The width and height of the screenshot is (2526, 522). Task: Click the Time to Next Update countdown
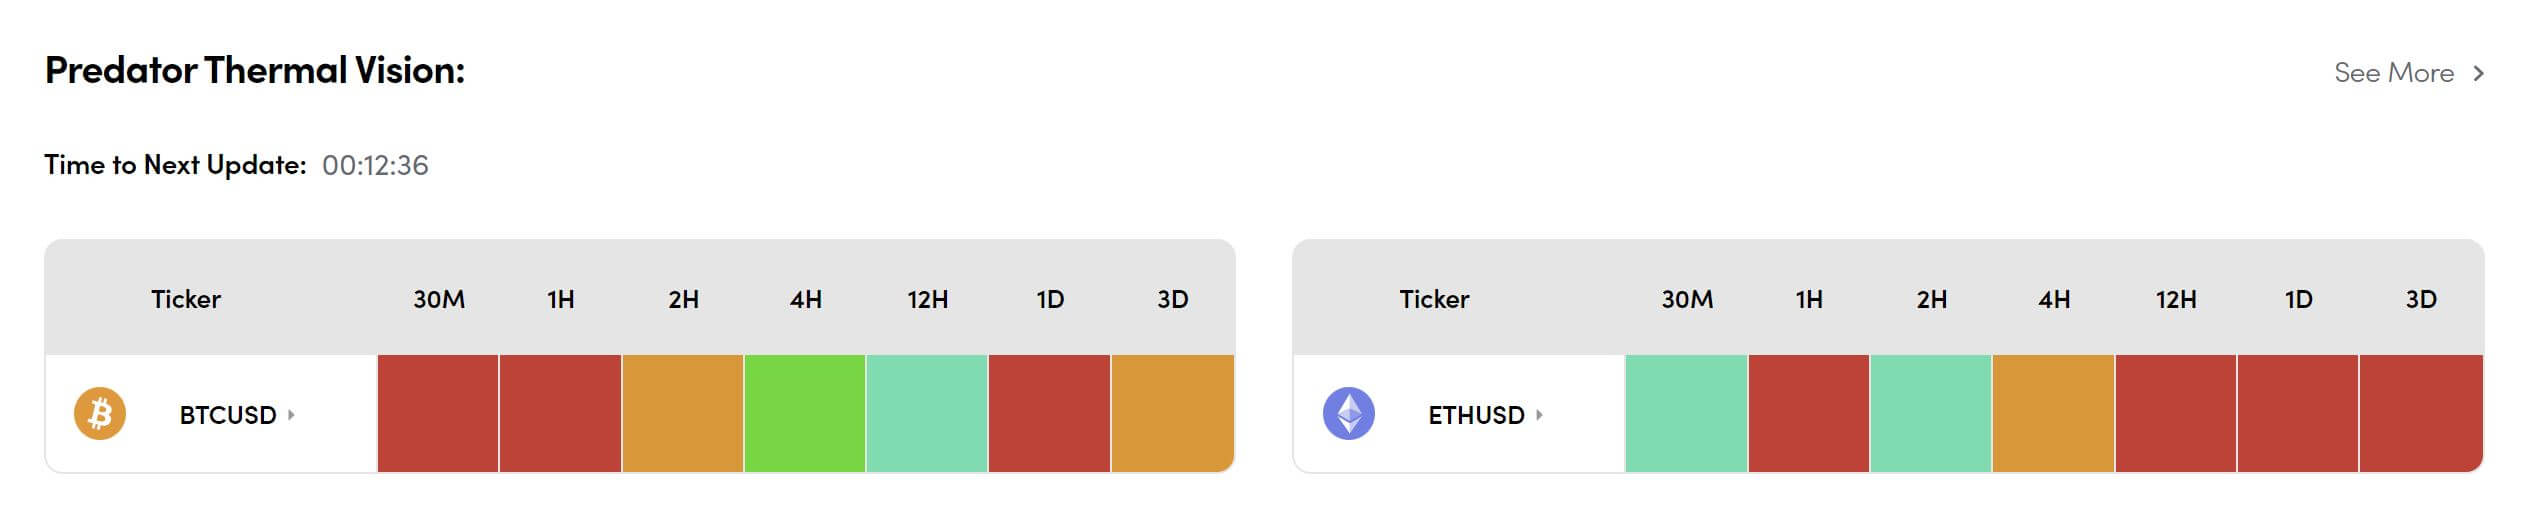point(375,165)
